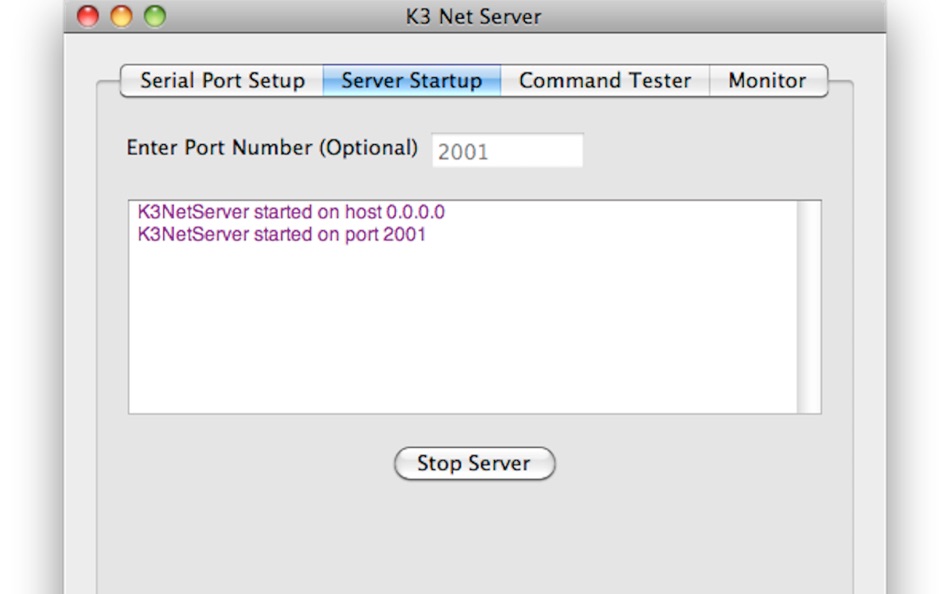Click the server log scrollbar track

(809, 307)
